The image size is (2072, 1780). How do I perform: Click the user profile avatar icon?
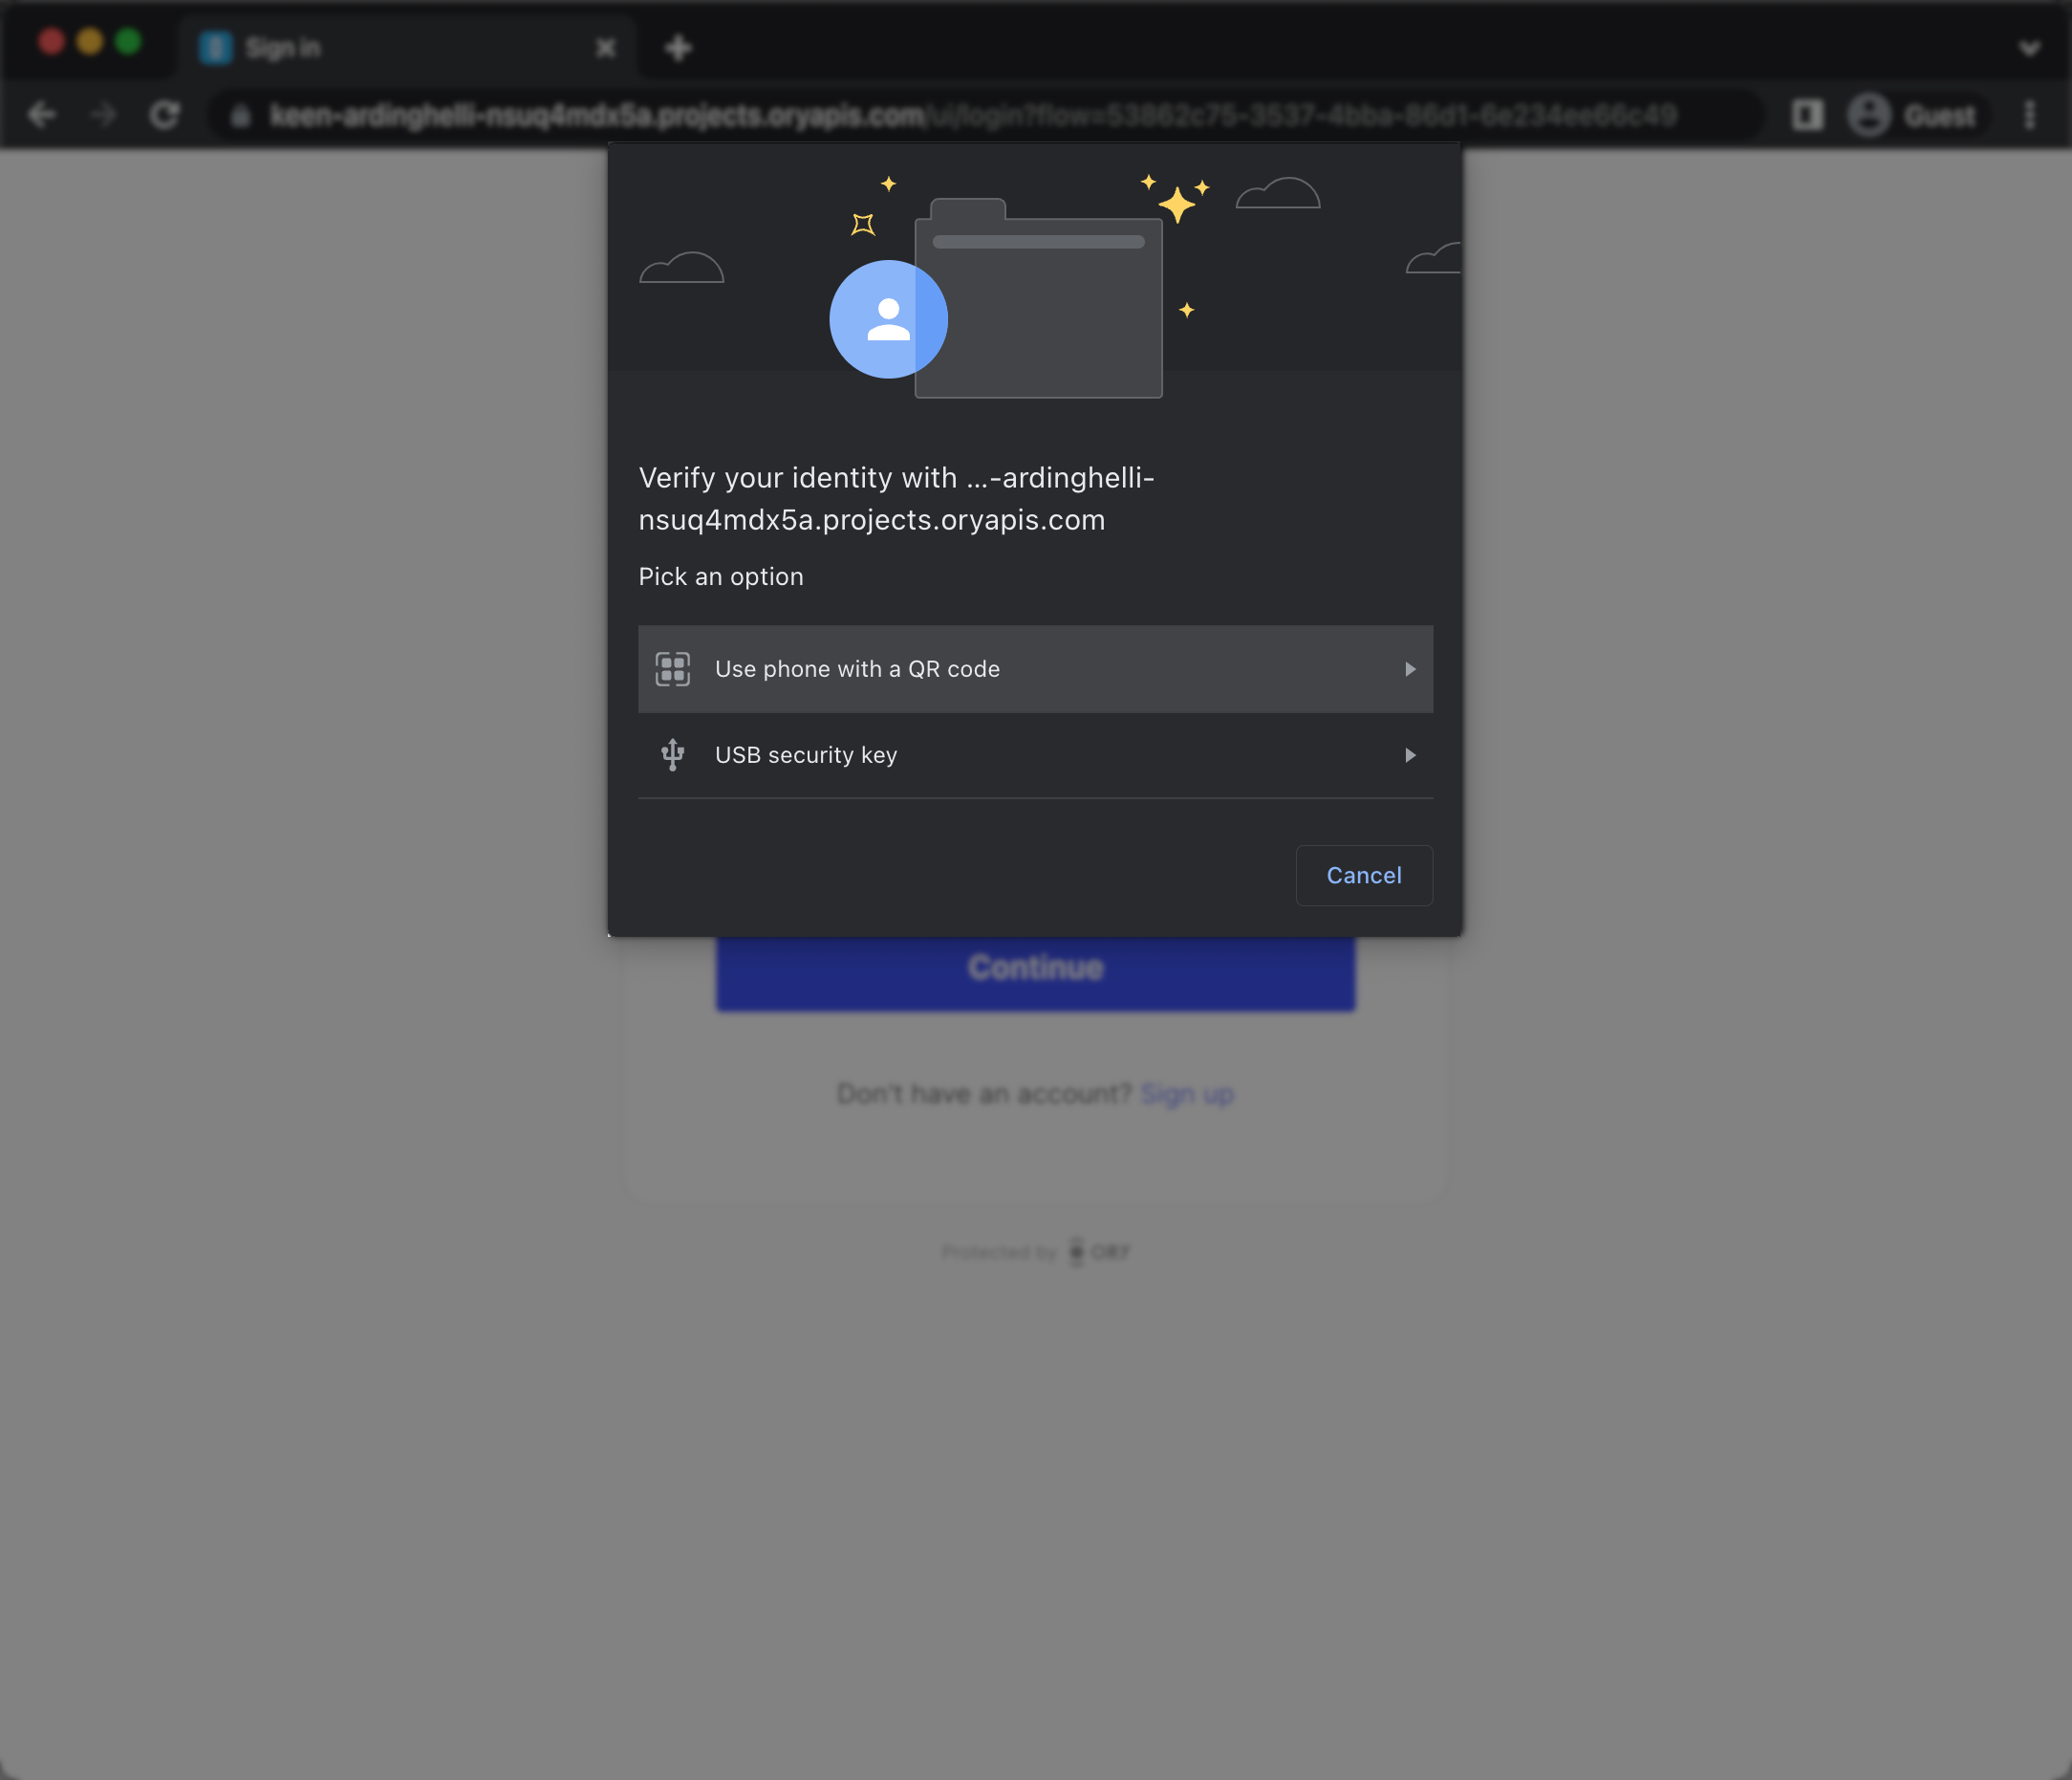[888, 319]
